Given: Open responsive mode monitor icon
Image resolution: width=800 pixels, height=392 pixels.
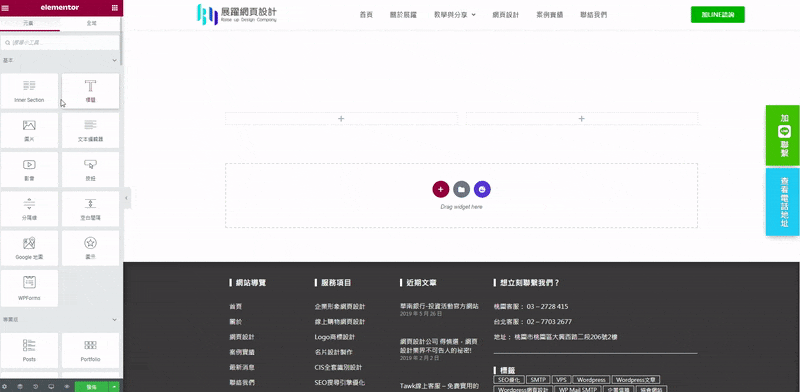Looking at the screenshot, I should [51, 387].
